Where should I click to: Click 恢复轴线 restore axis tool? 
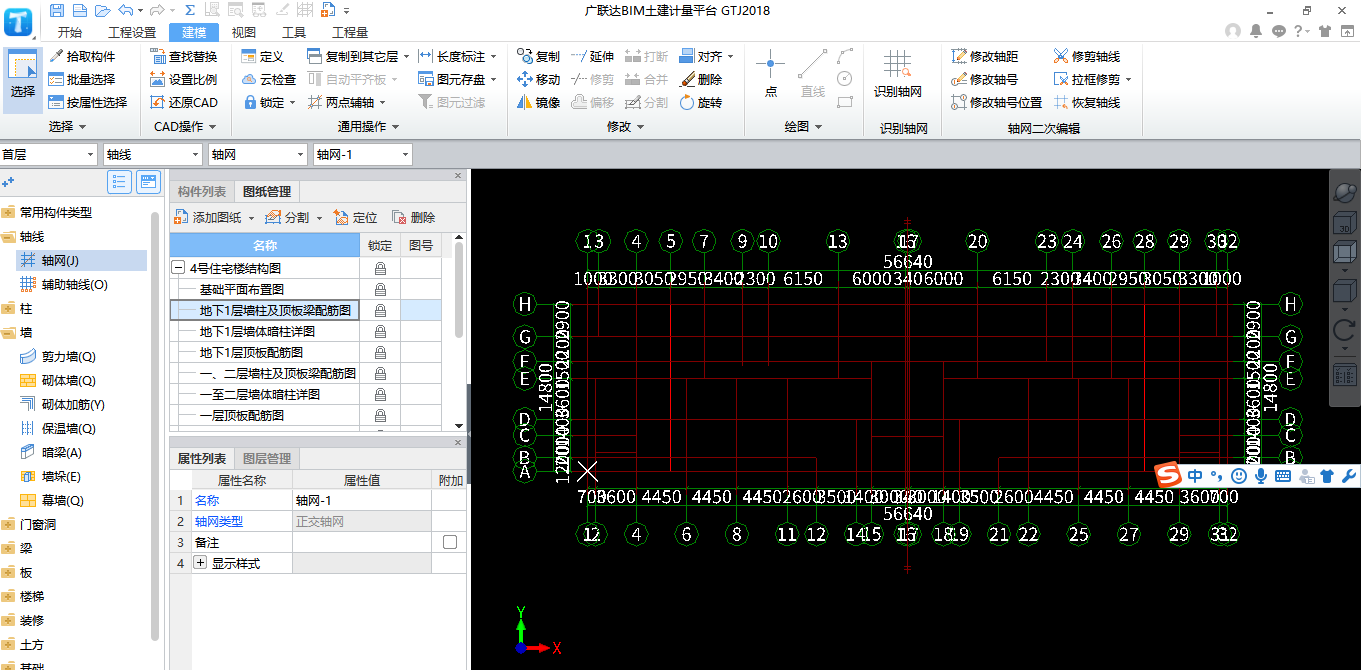pyautogui.click(x=1087, y=102)
